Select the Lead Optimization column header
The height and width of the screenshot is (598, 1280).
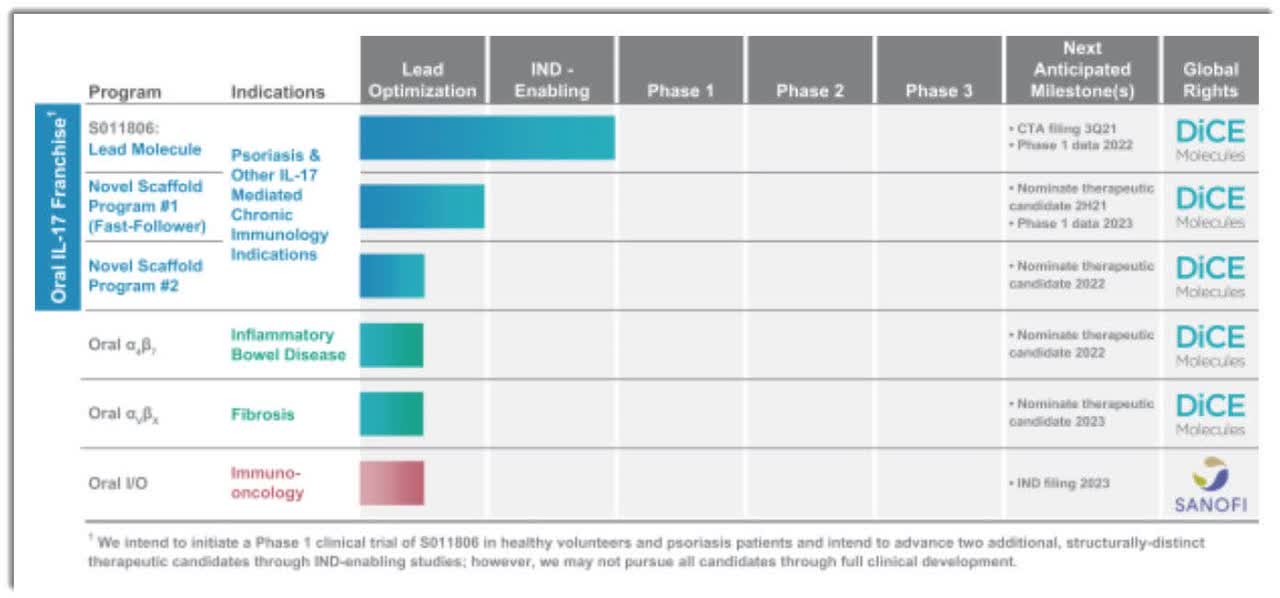point(422,80)
